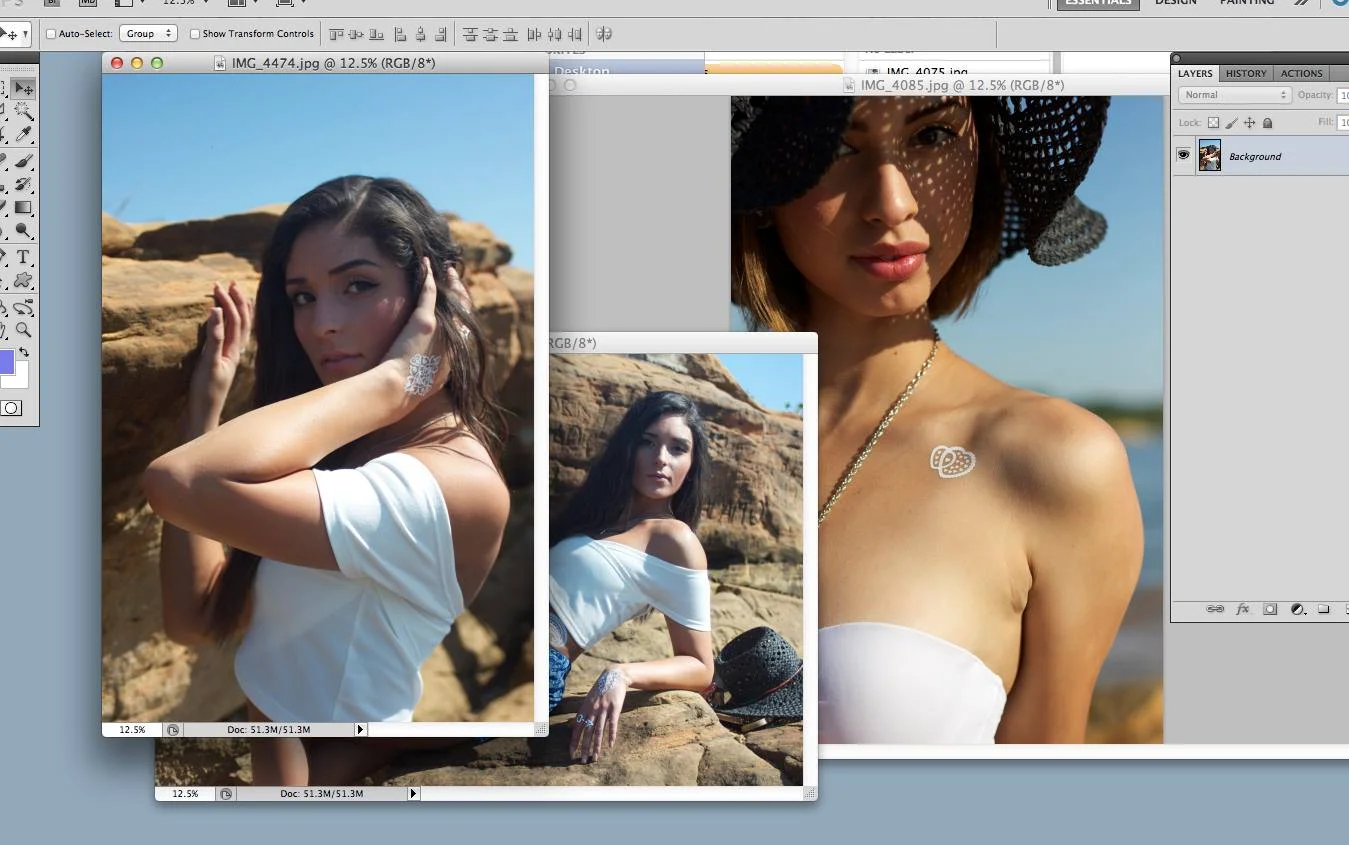
Task: Click Distribute Top Edges icon
Action: coord(470,34)
